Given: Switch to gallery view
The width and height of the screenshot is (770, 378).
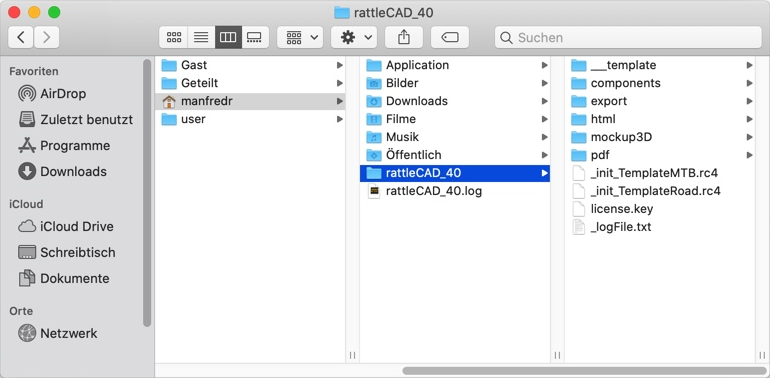Looking at the screenshot, I should [x=255, y=37].
